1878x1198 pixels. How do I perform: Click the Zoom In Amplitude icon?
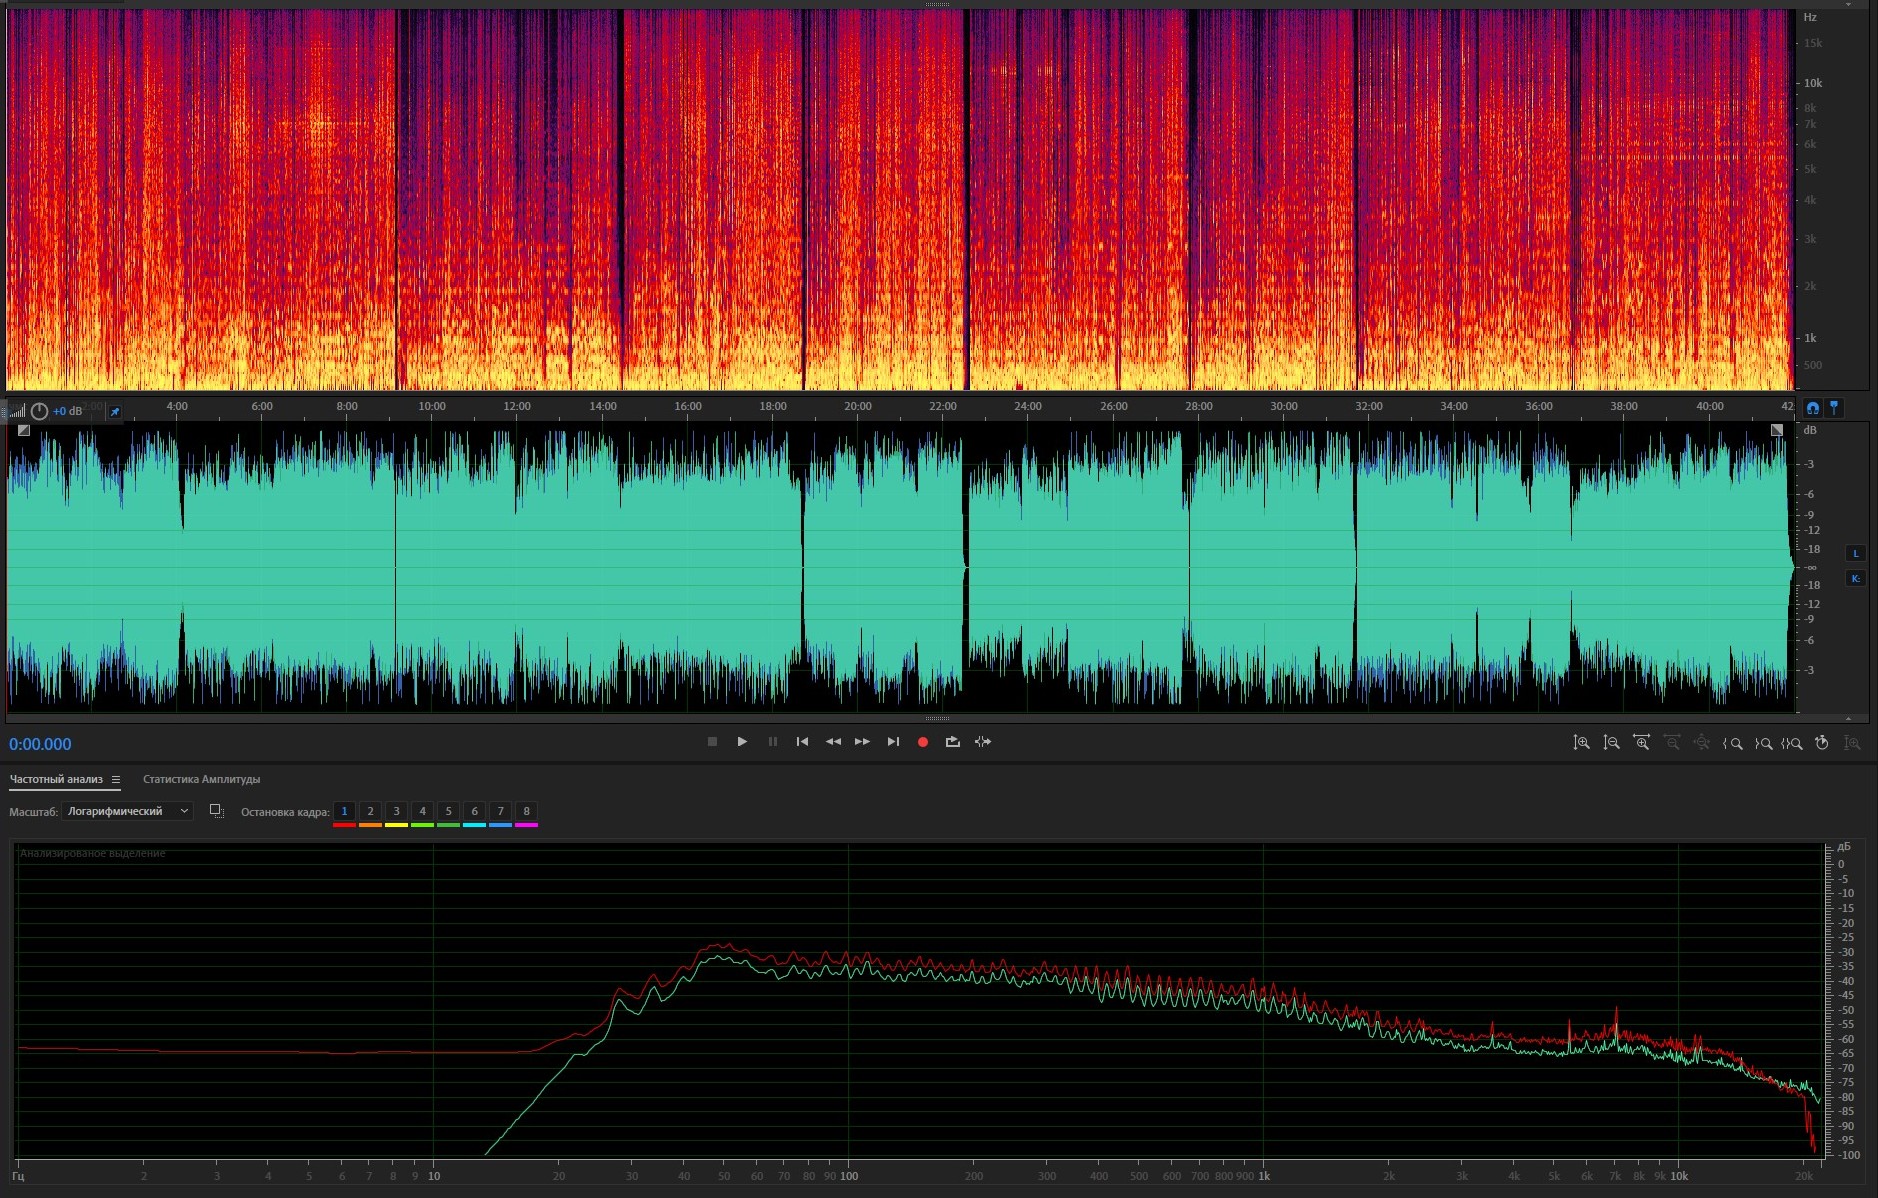pos(1581,743)
